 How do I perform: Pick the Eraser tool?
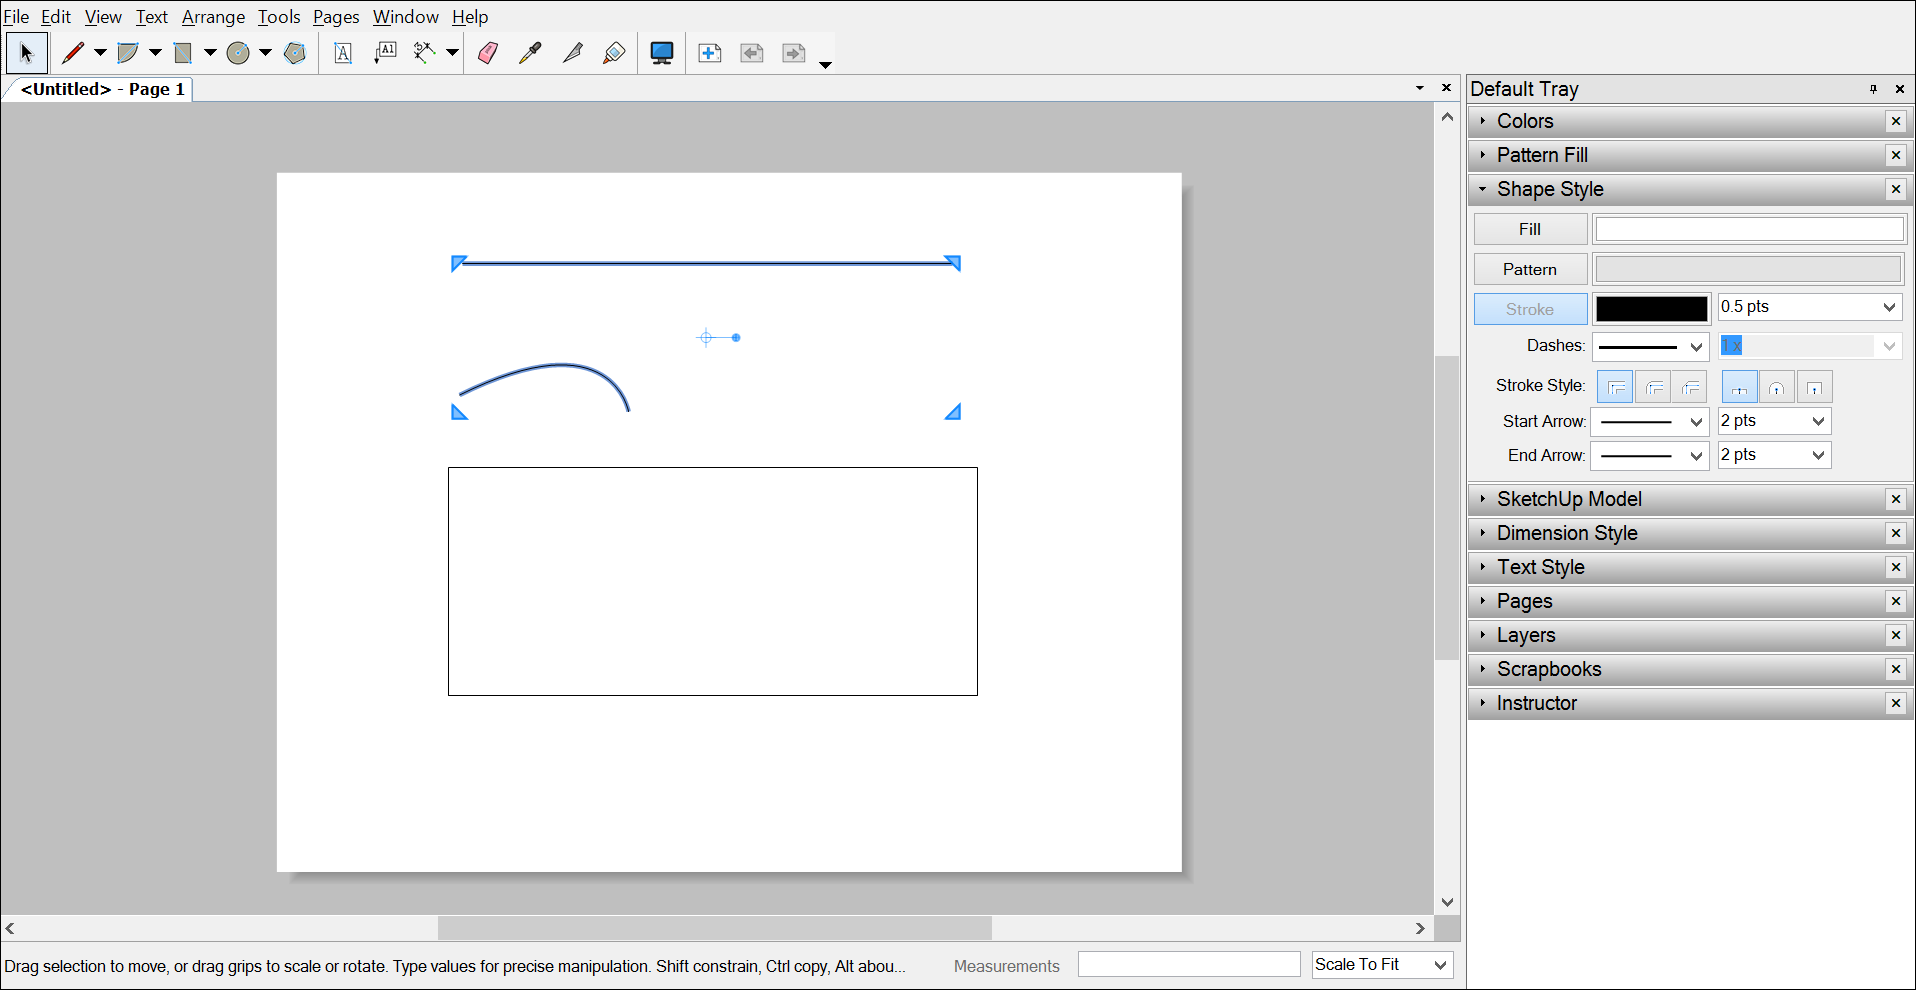[488, 52]
